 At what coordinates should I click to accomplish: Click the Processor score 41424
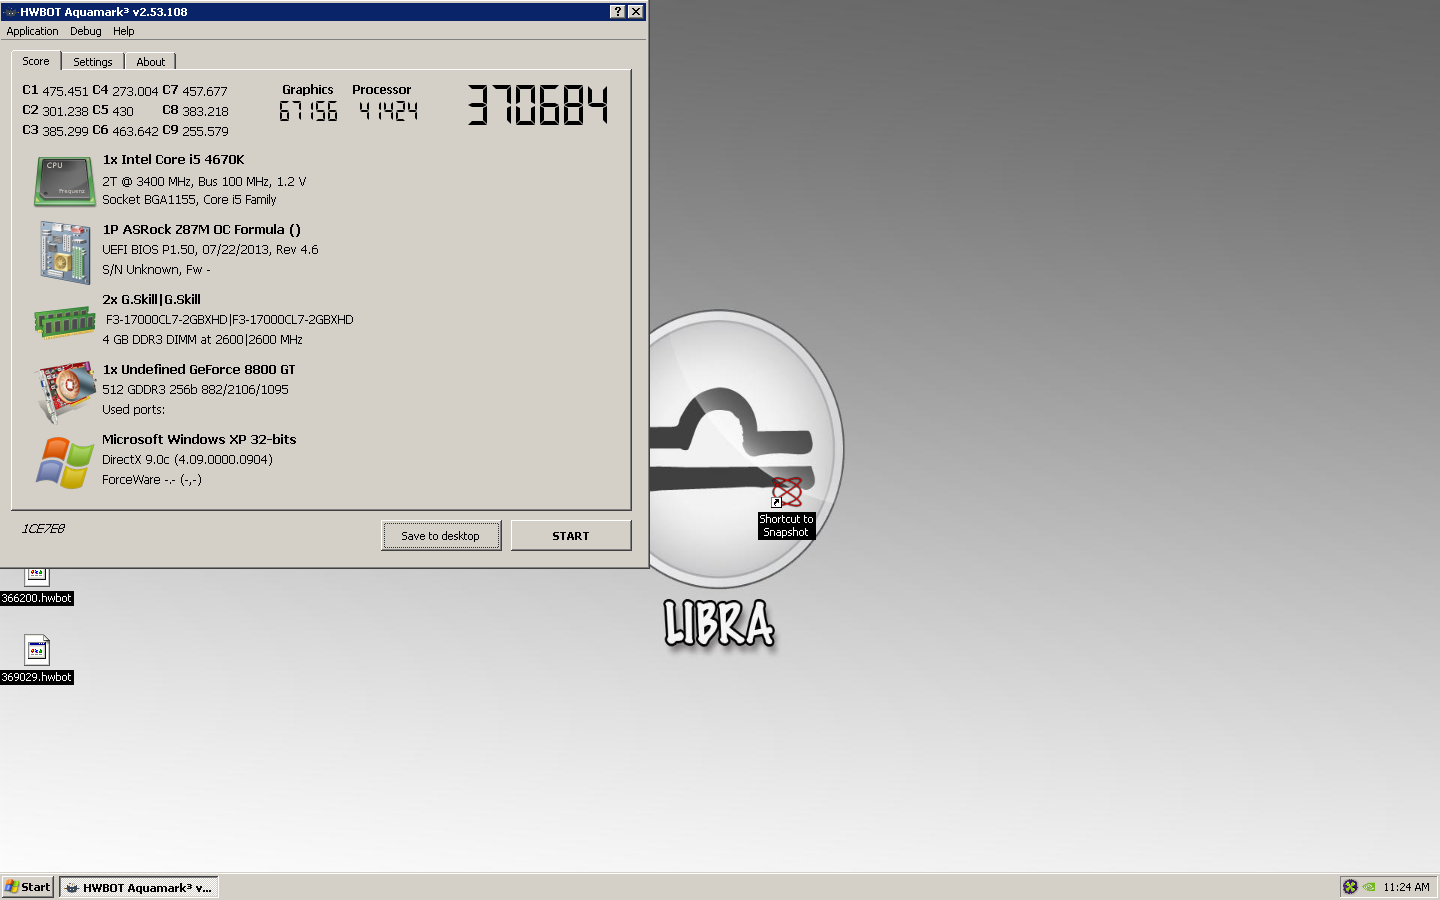pos(388,111)
